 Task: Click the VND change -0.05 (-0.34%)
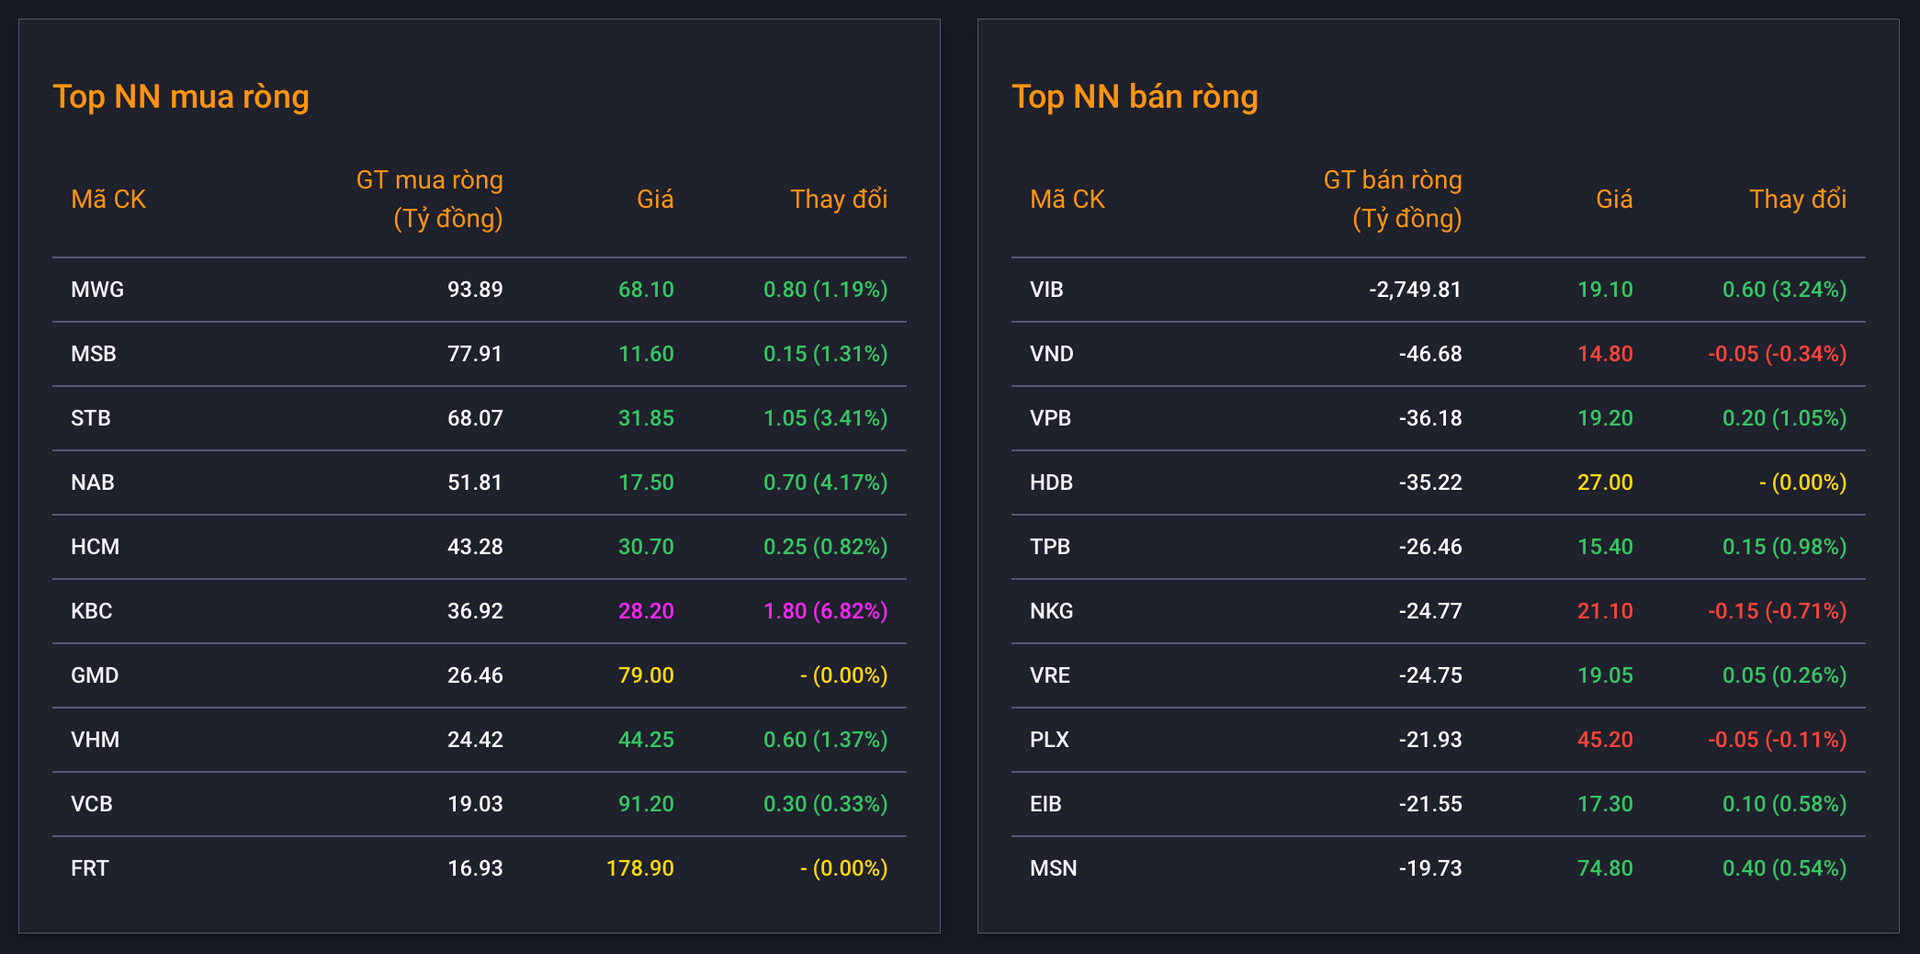pyautogui.click(x=1777, y=354)
